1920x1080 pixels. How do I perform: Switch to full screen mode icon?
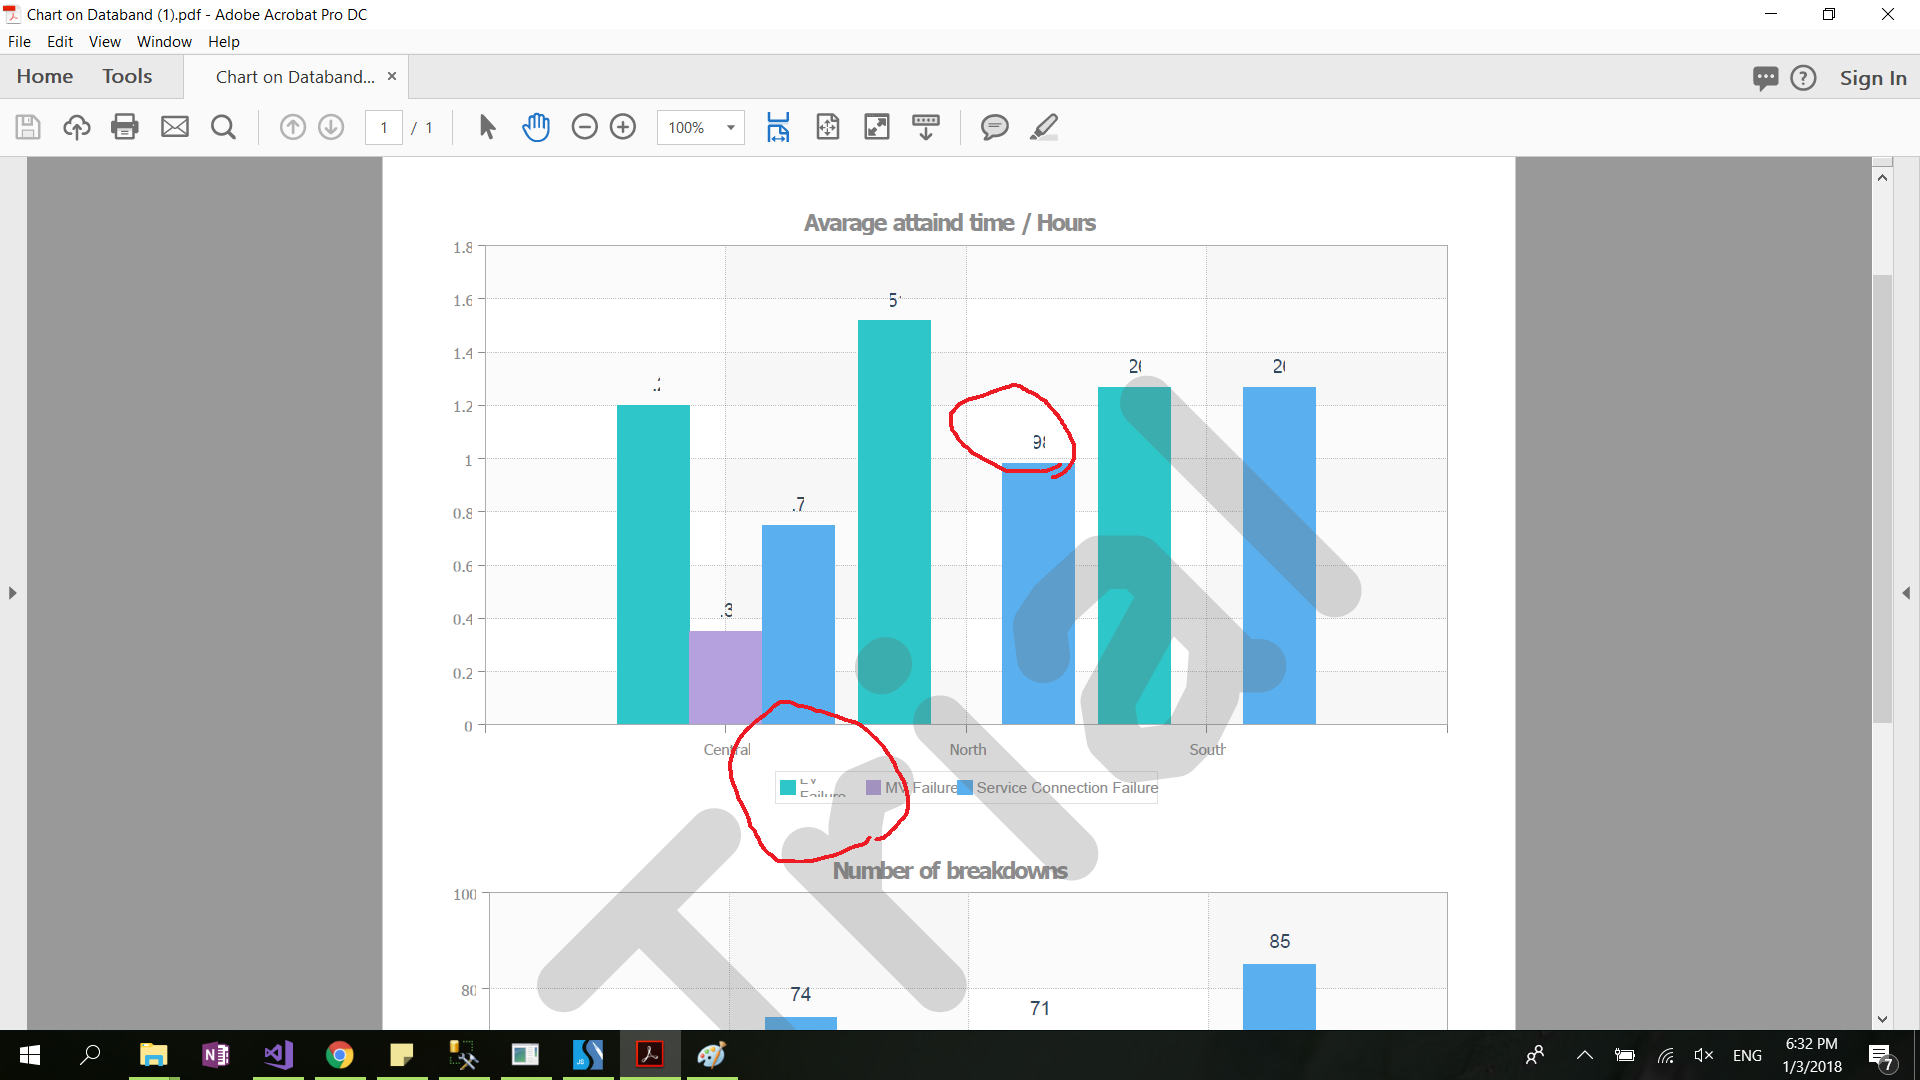877,127
